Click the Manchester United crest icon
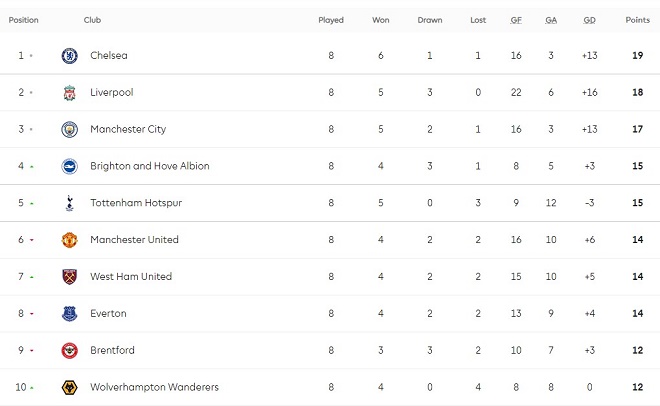 tap(69, 240)
